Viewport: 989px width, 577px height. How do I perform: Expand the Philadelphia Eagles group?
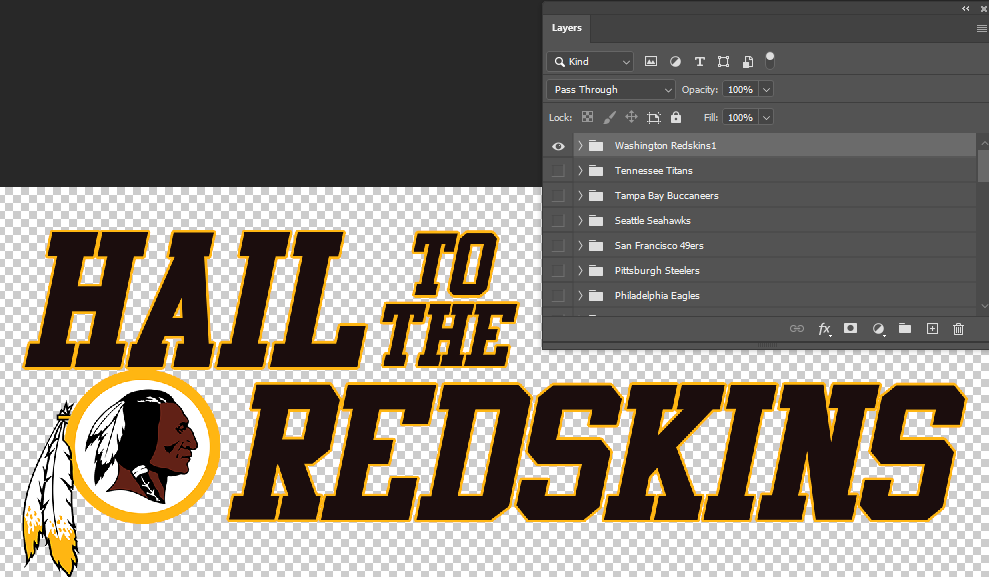580,295
